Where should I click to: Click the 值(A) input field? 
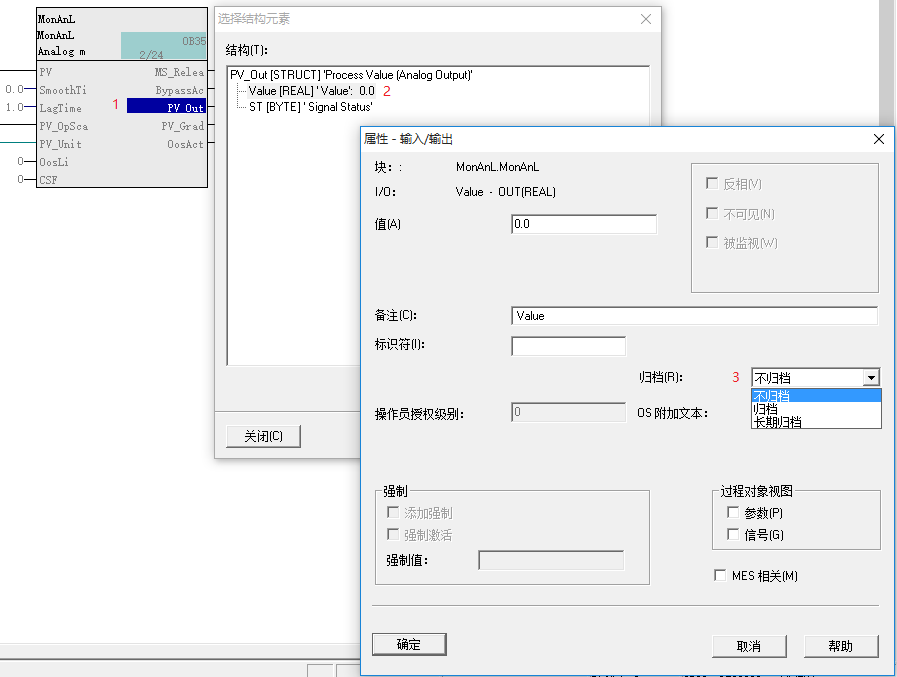tap(583, 225)
